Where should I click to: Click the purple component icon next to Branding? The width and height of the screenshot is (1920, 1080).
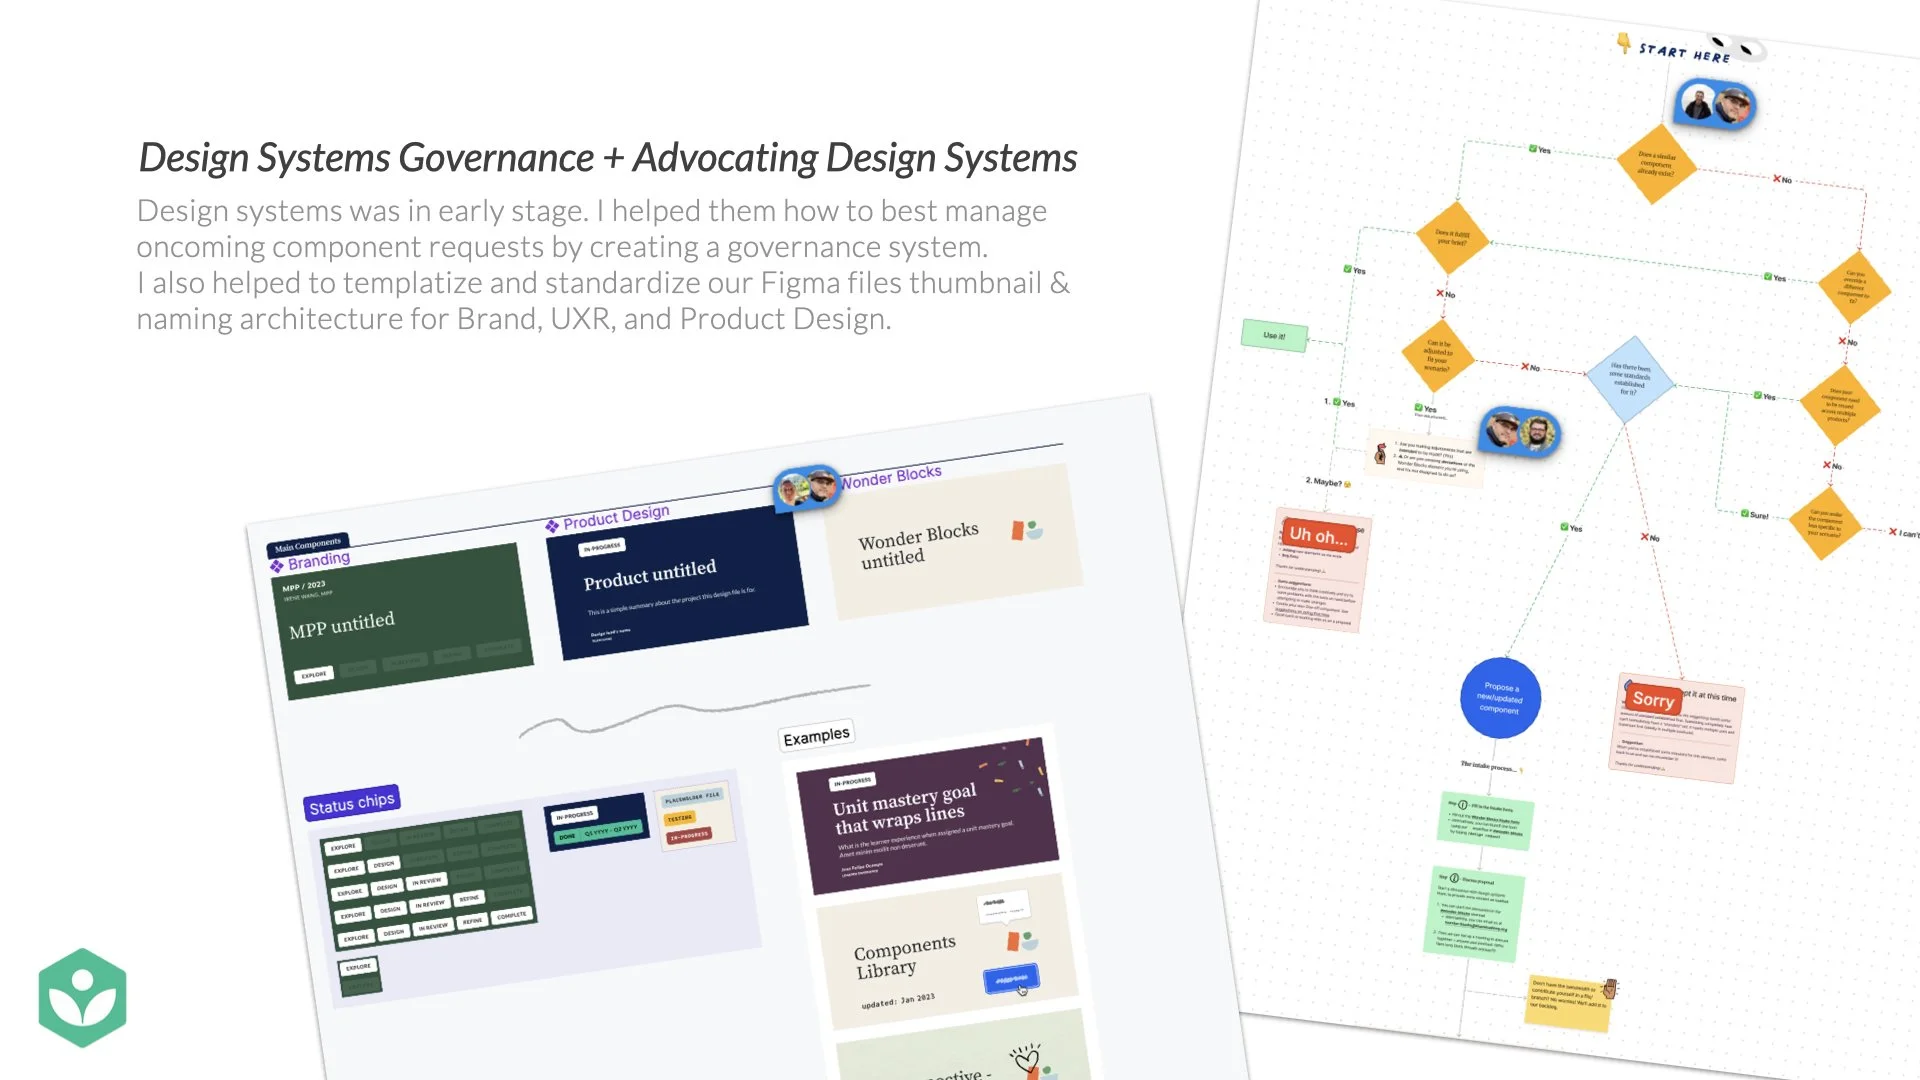coord(277,566)
